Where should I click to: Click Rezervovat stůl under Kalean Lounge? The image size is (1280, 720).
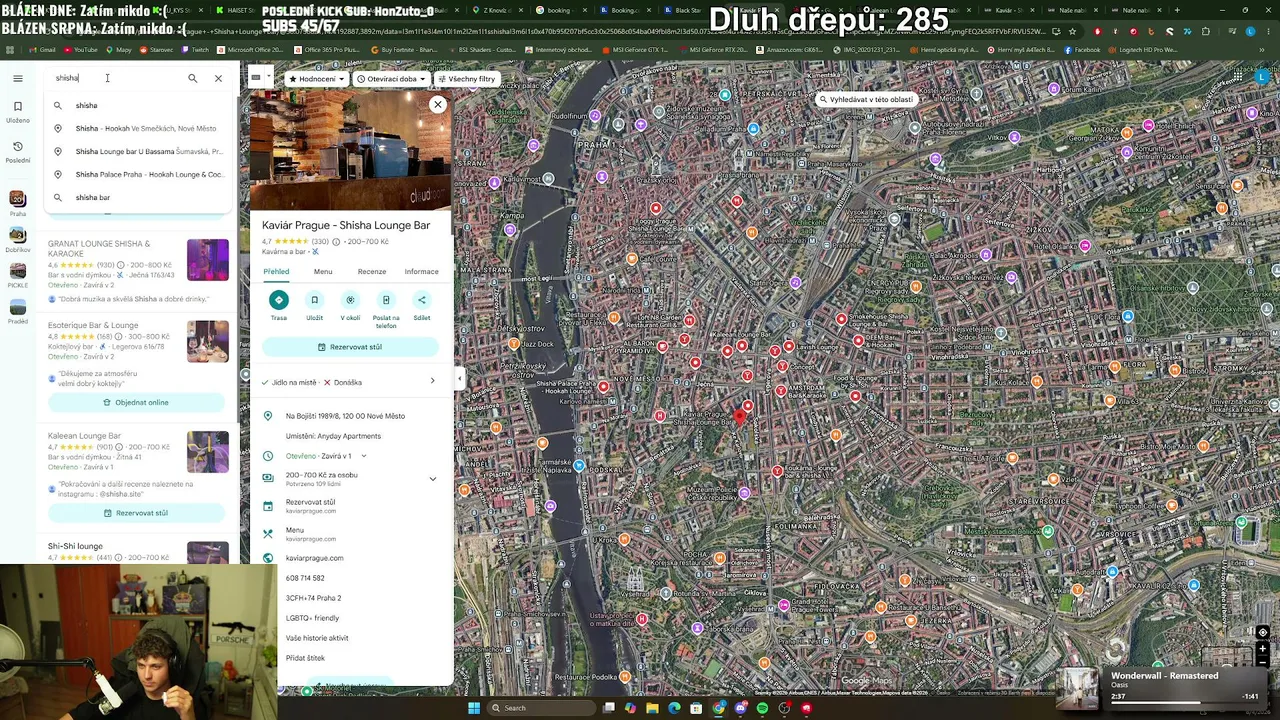(136, 513)
